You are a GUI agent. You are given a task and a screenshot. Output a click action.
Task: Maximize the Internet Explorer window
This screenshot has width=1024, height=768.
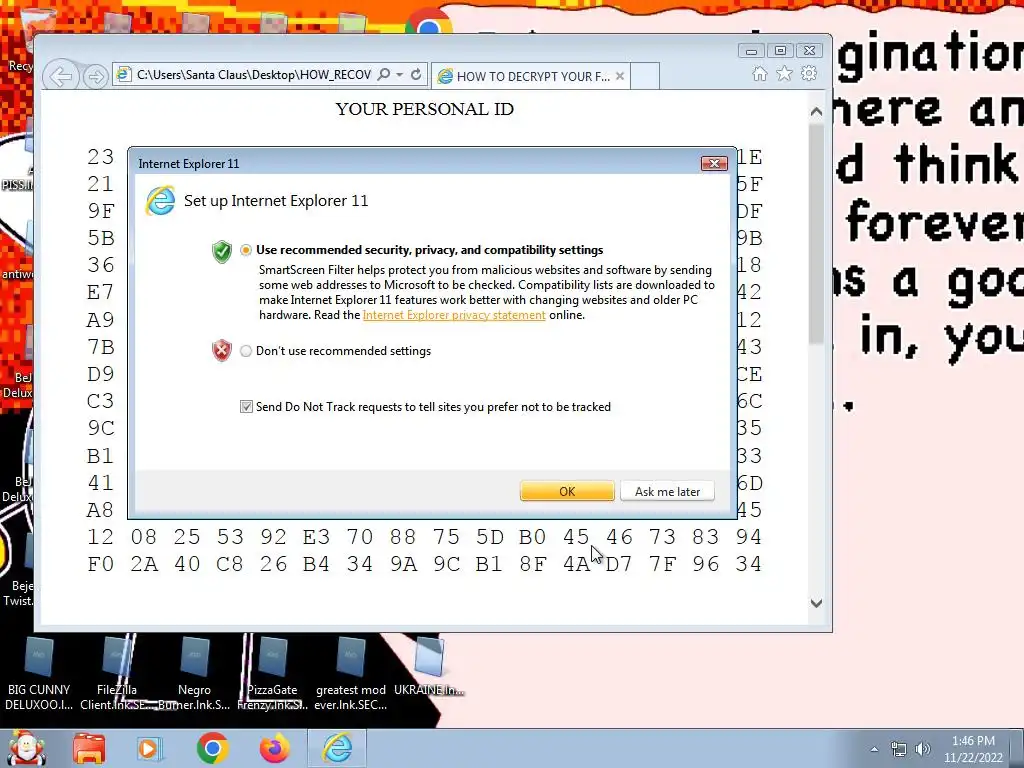(x=780, y=51)
